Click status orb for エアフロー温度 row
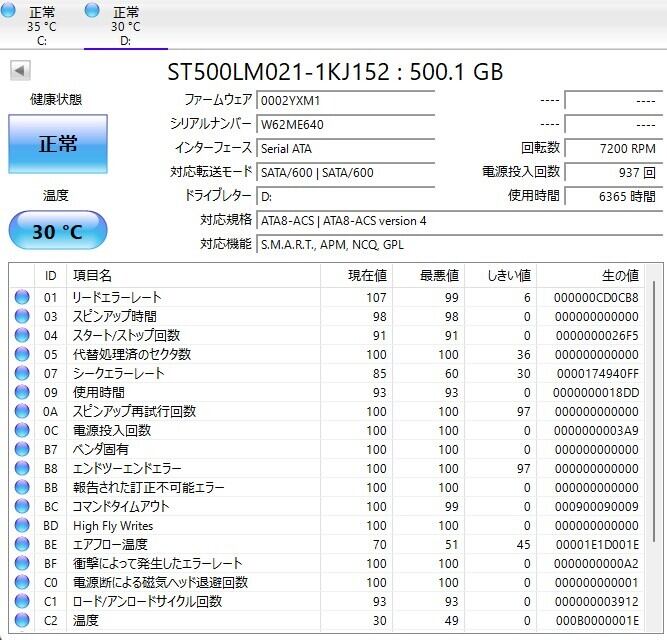The image size is (667, 640). point(22,544)
